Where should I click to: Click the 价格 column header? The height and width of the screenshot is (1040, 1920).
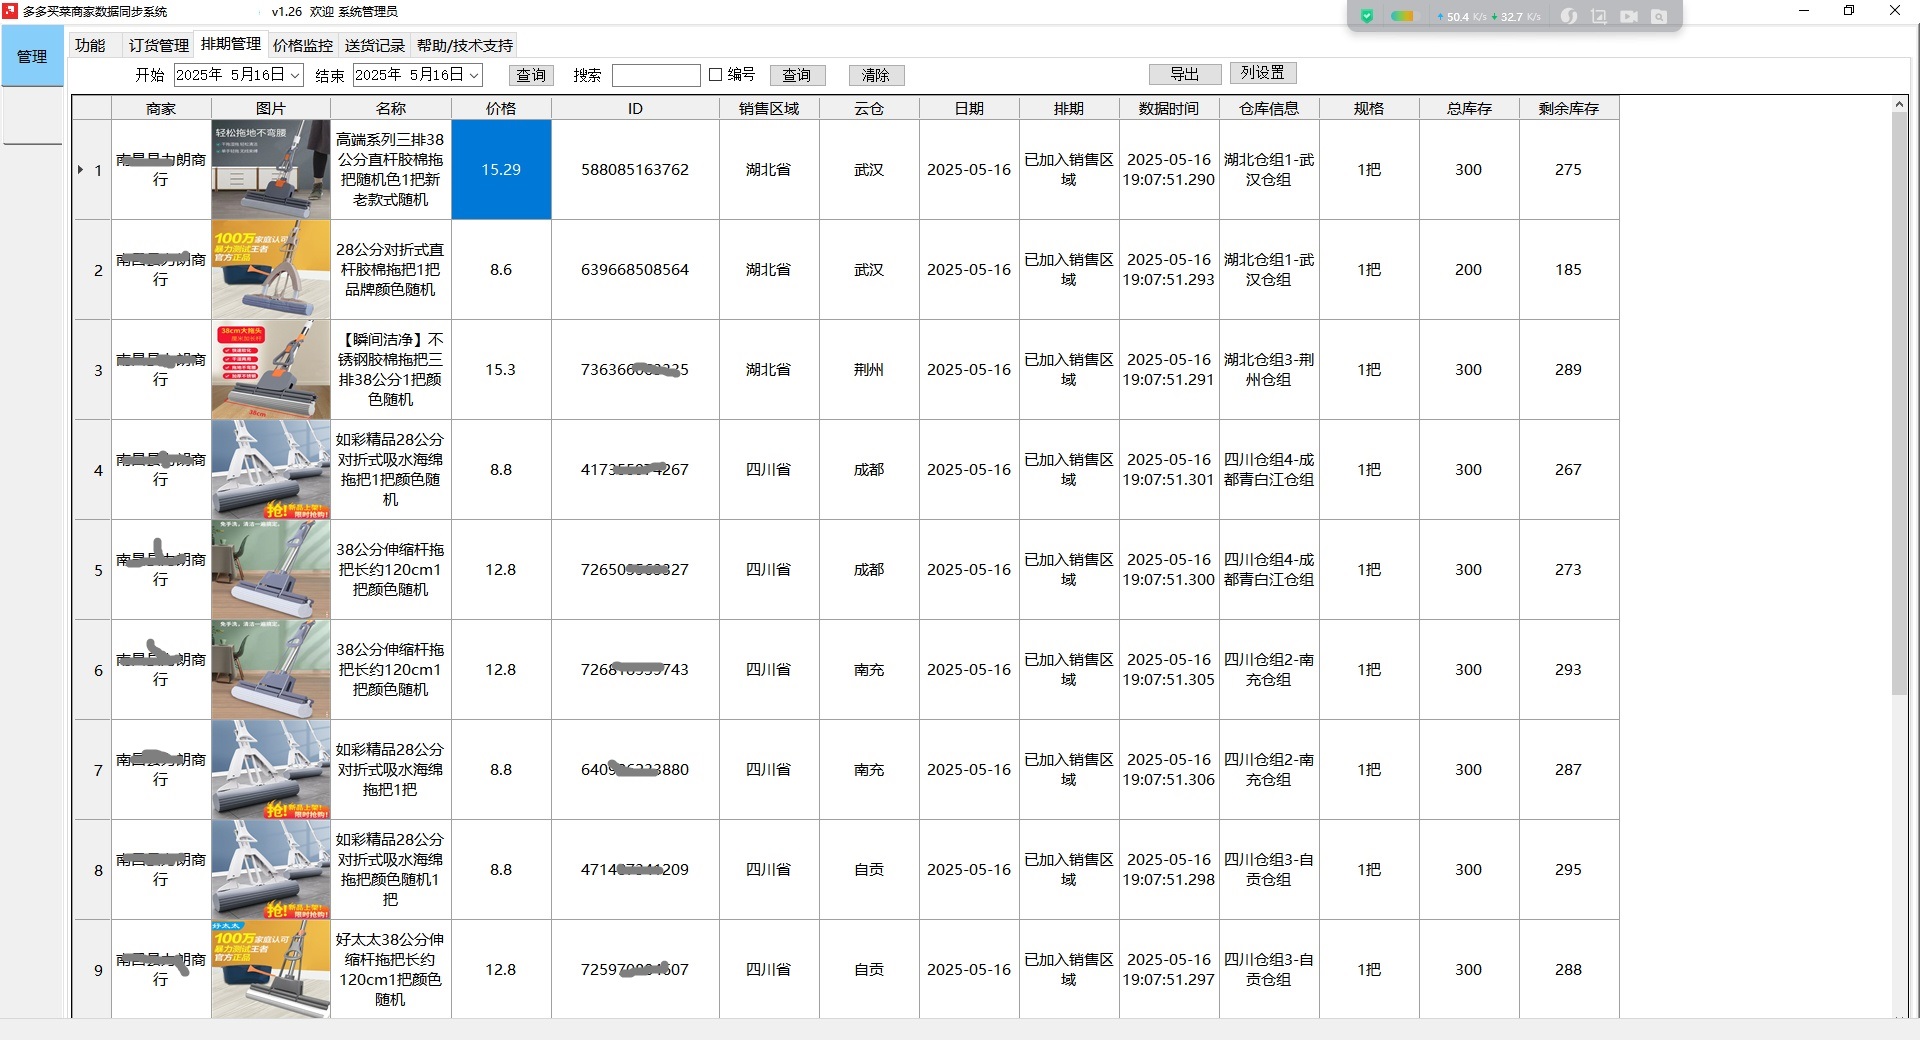click(x=501, y=108)
